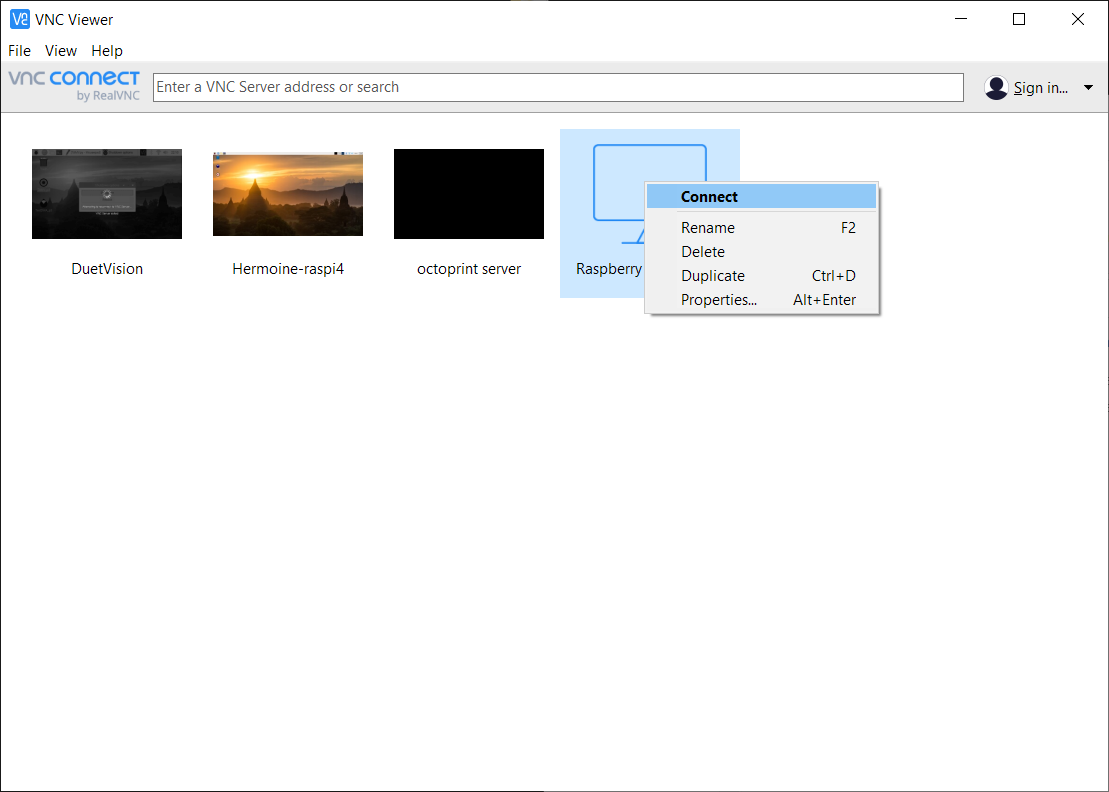1109x792 pixels.
Task: Click the VNC Server address search field
Action: 558,87
